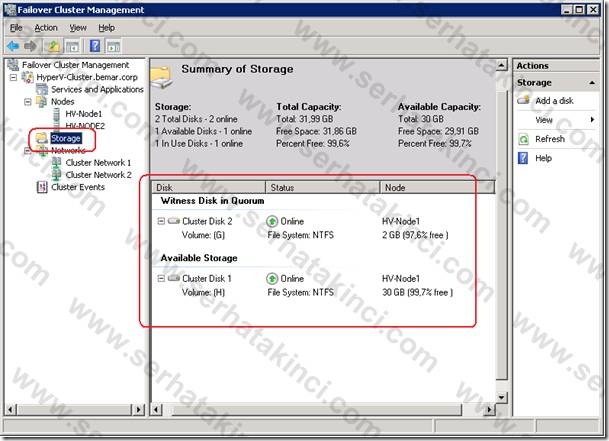Select Cluster Events in tree
Screen dimensions: 609x441
coord(78,187)
